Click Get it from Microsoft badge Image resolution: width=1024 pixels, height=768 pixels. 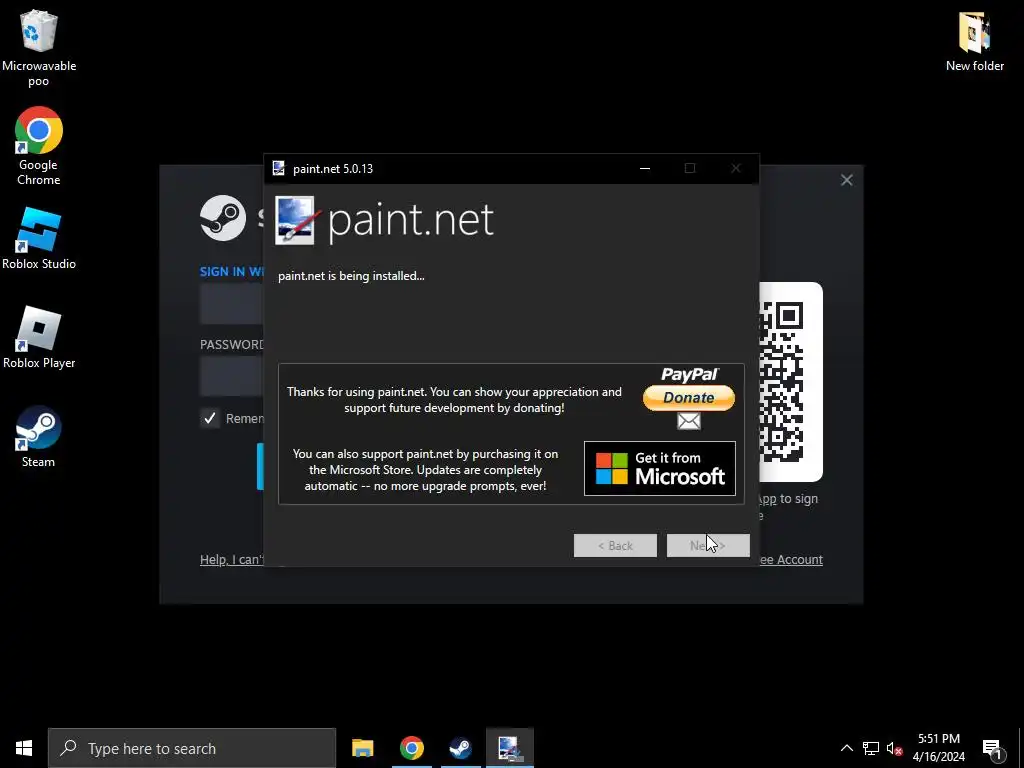point(660,468)
